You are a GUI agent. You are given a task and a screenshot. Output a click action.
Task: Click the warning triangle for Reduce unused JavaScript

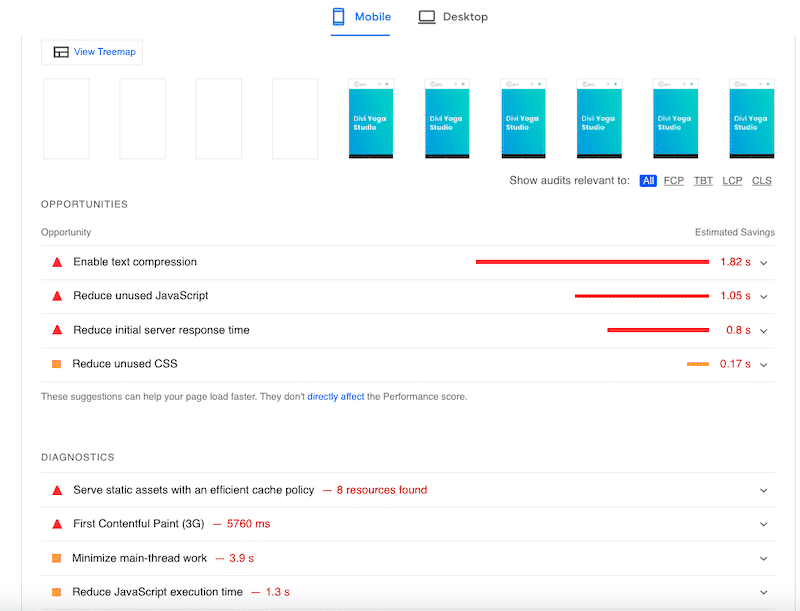57,295
